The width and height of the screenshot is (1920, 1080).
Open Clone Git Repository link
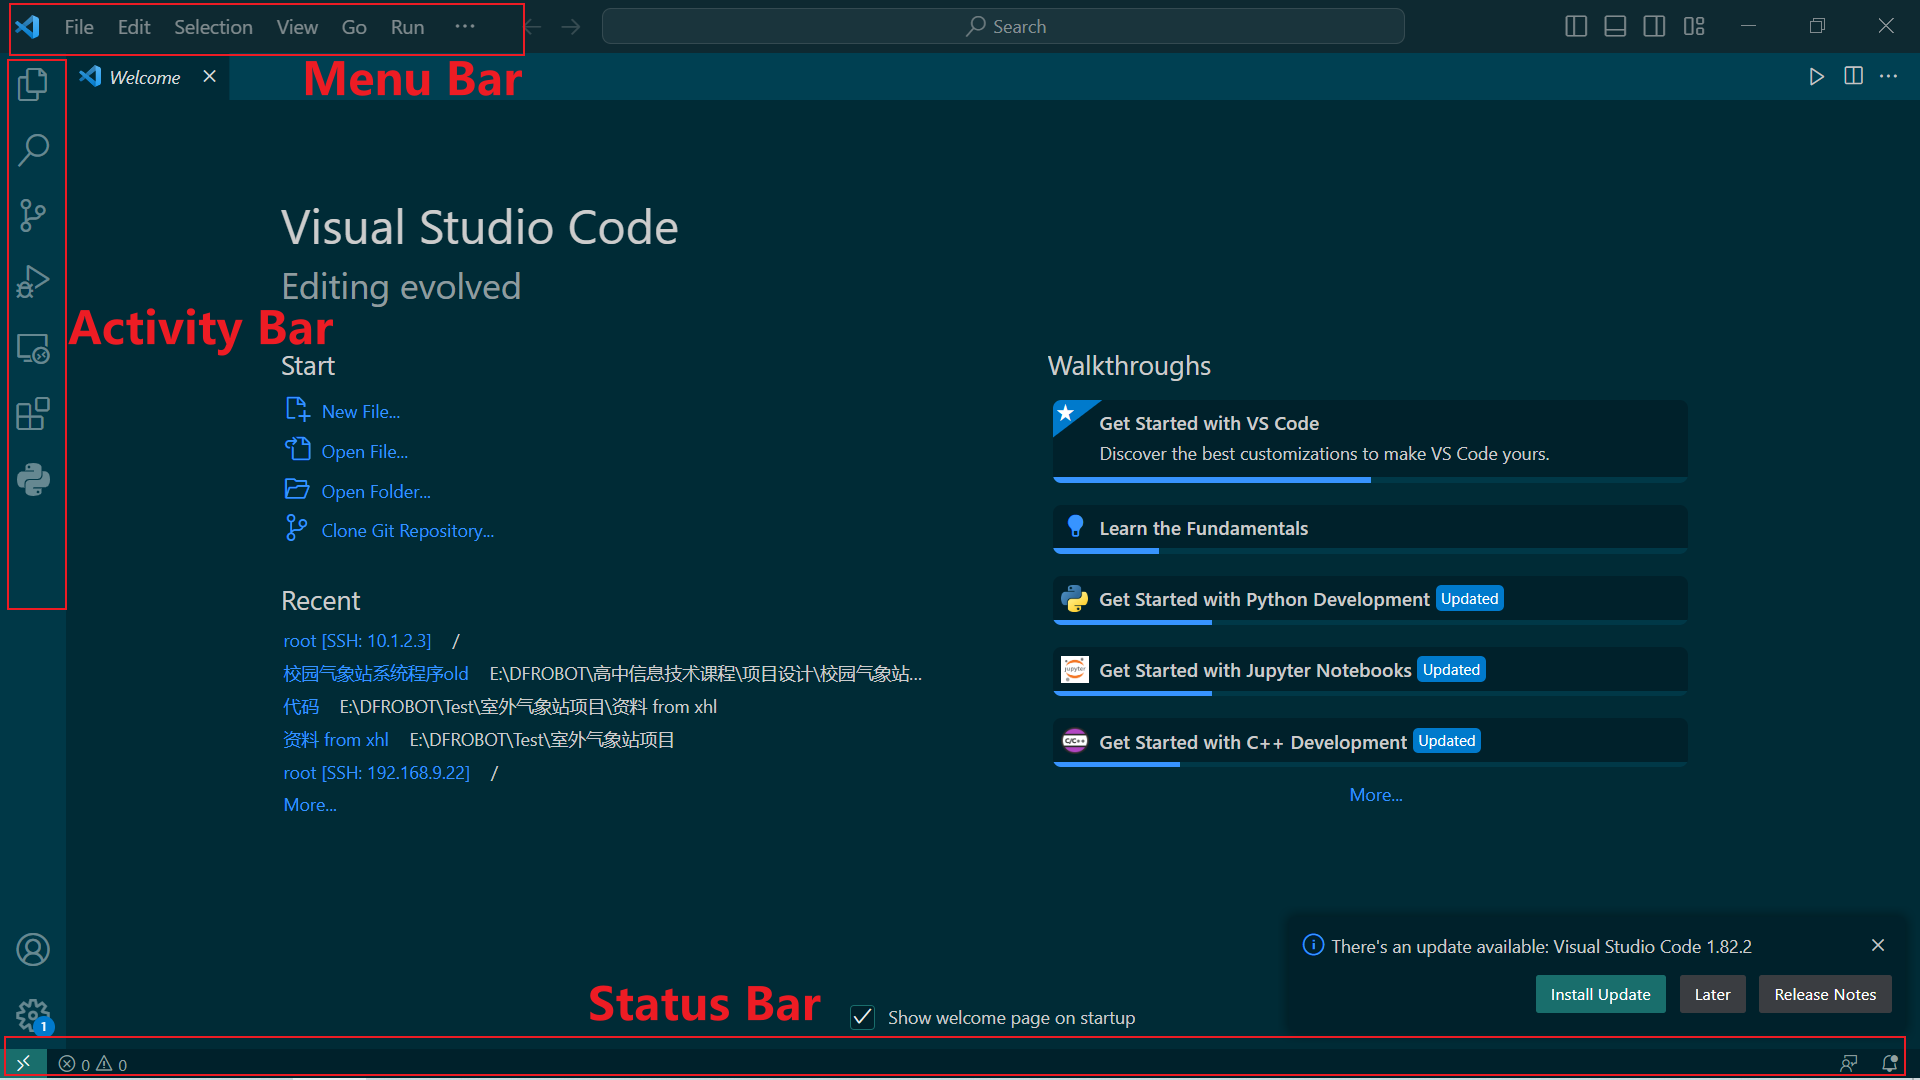(x=406, y=530)
